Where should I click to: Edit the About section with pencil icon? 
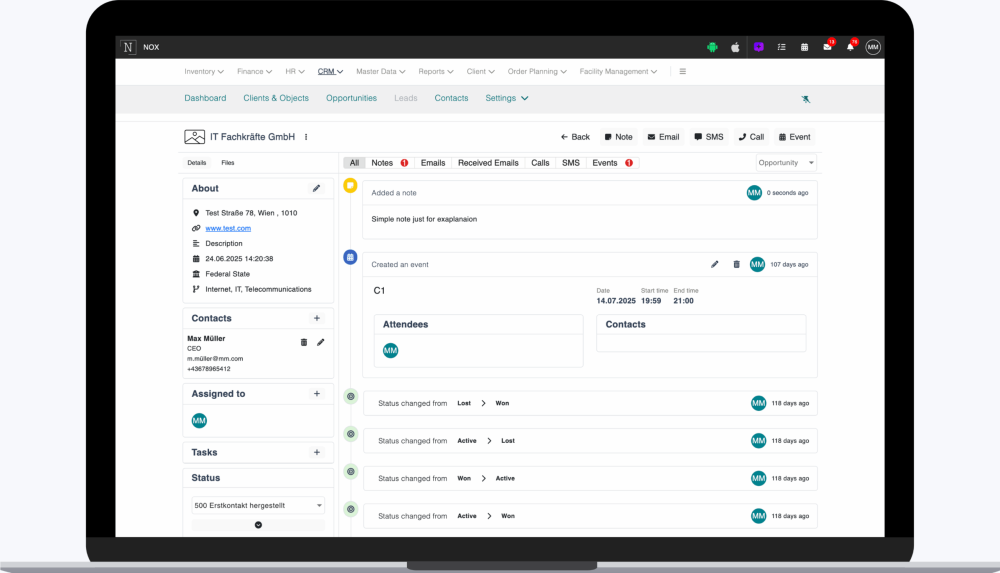point(317,188)
